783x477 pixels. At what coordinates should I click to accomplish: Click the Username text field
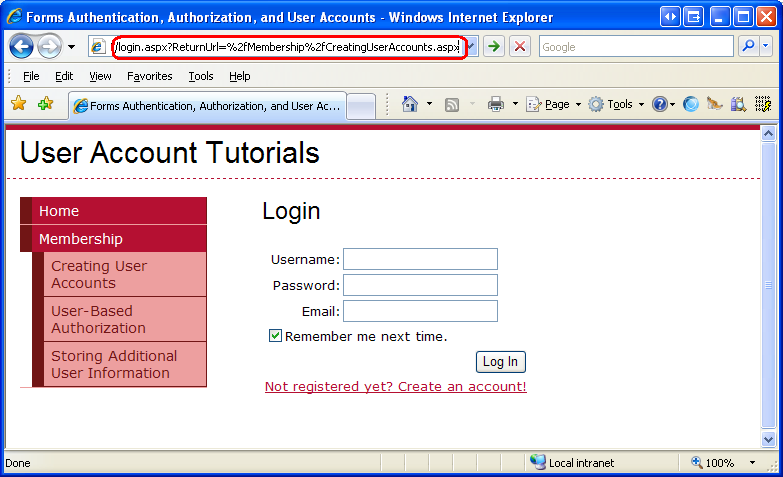(420, 259)
